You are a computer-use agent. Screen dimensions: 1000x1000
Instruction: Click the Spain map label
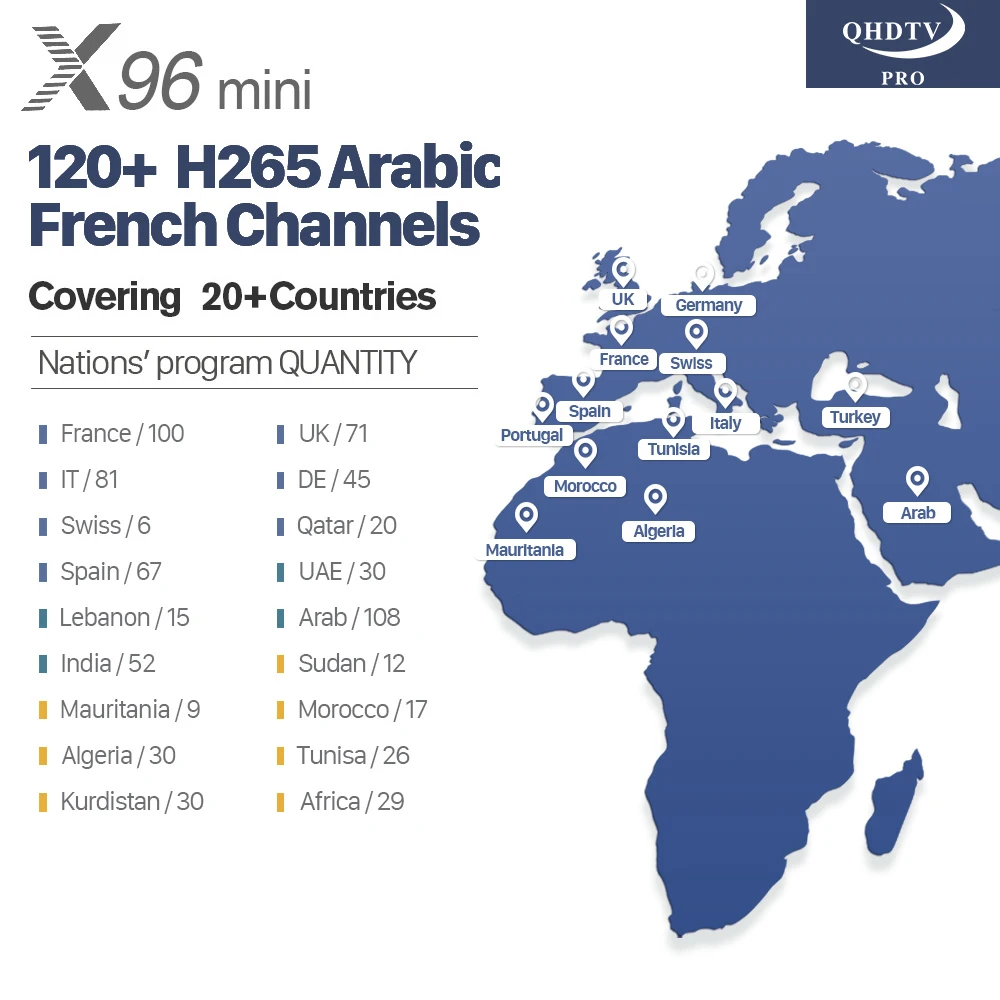[x=590, y=411]
